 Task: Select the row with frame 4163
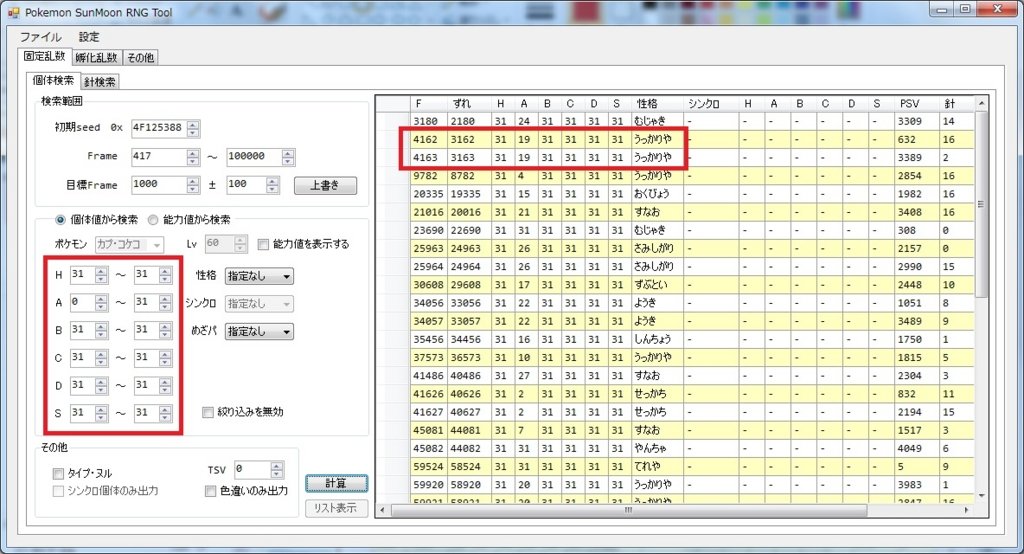[x=676, y=157]
